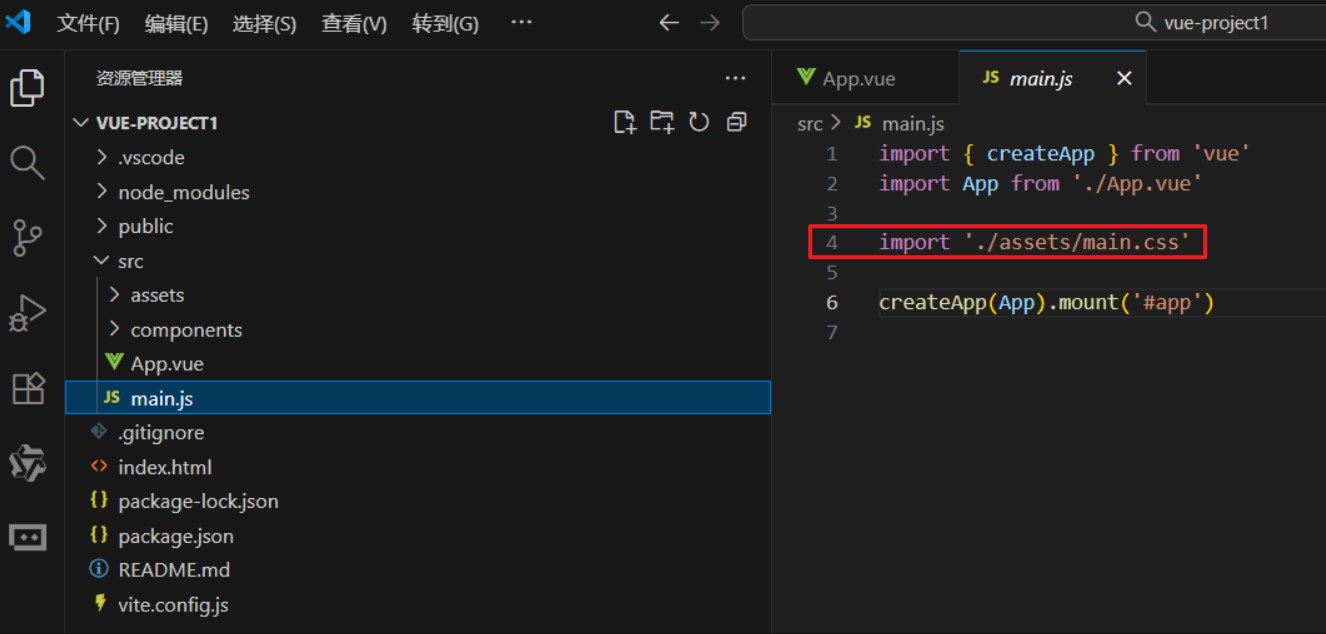Open the 转到(G) menu
Image resolution: width=1326 pixels, height=634 pixels.
tap(445, 24)
